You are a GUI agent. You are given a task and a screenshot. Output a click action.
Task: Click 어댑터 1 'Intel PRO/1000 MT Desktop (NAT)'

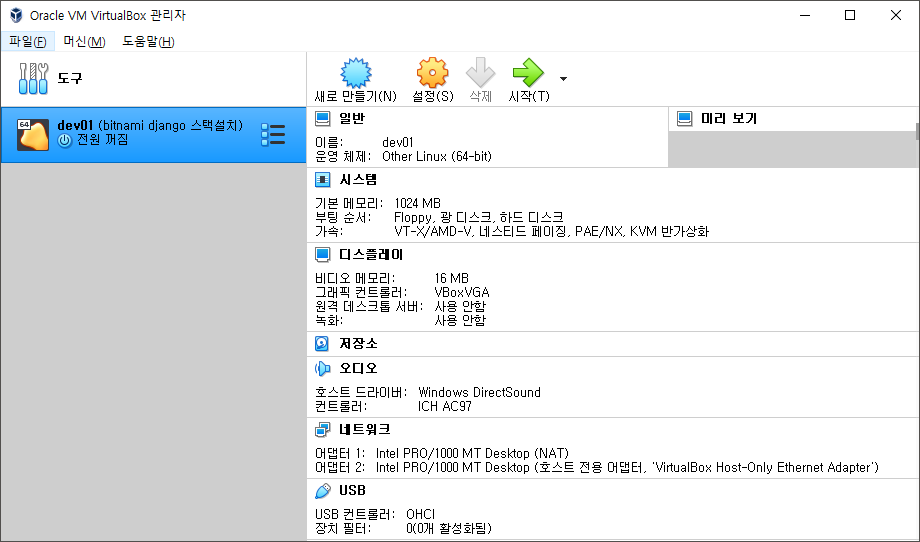472,453
